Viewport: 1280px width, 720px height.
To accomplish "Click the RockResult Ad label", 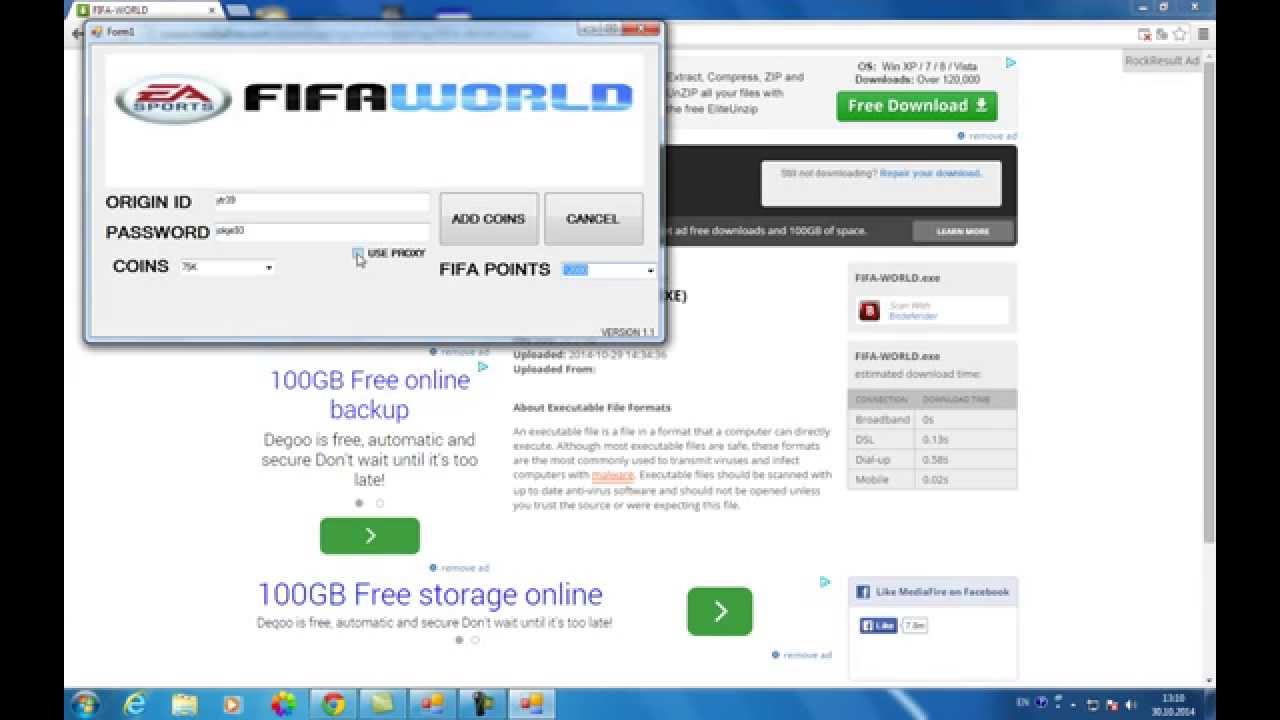I will click(x=1161, y=61).
